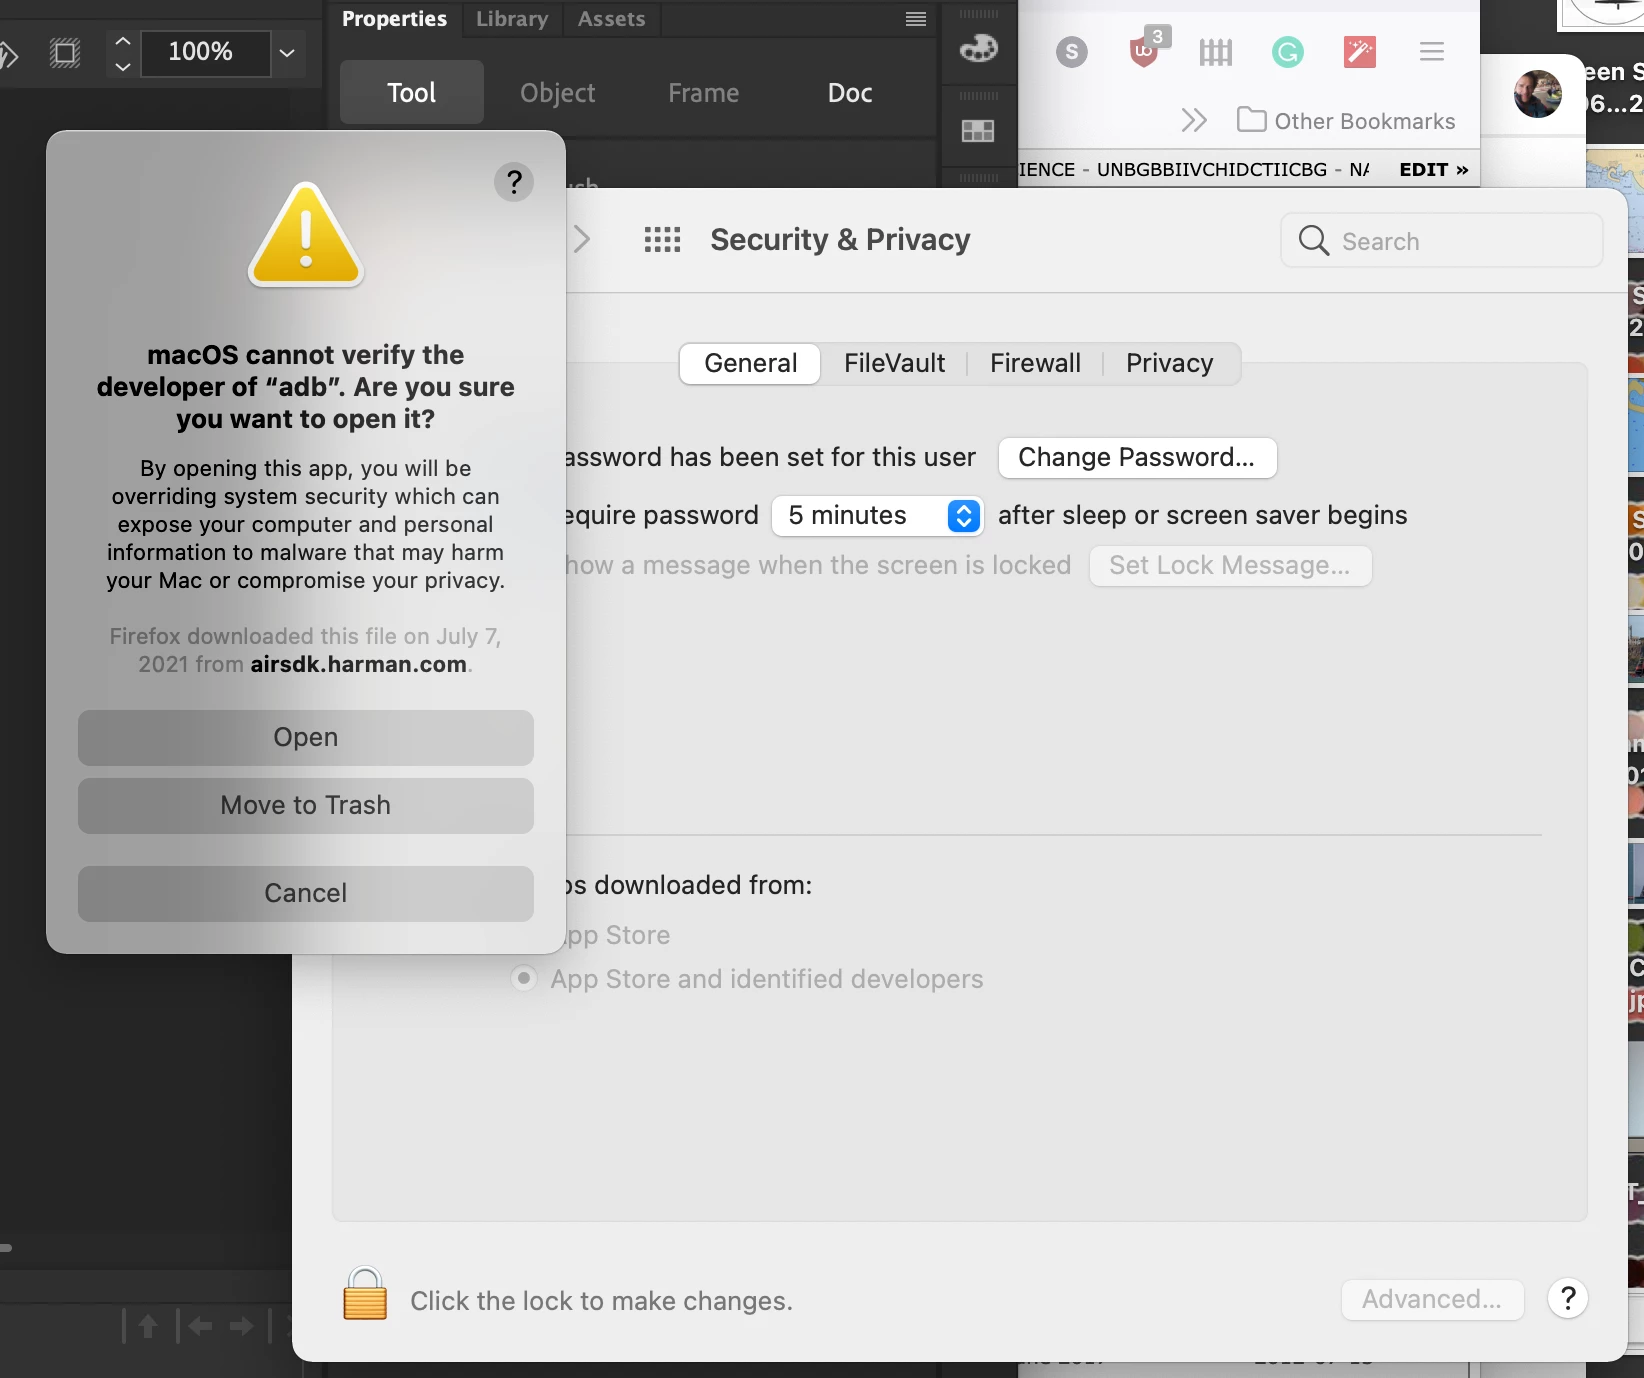Viewport: 1644px width, 1378px height.
Task: Click the fence-shaped extension icon in Firefox
Action: coord(1216,52)
